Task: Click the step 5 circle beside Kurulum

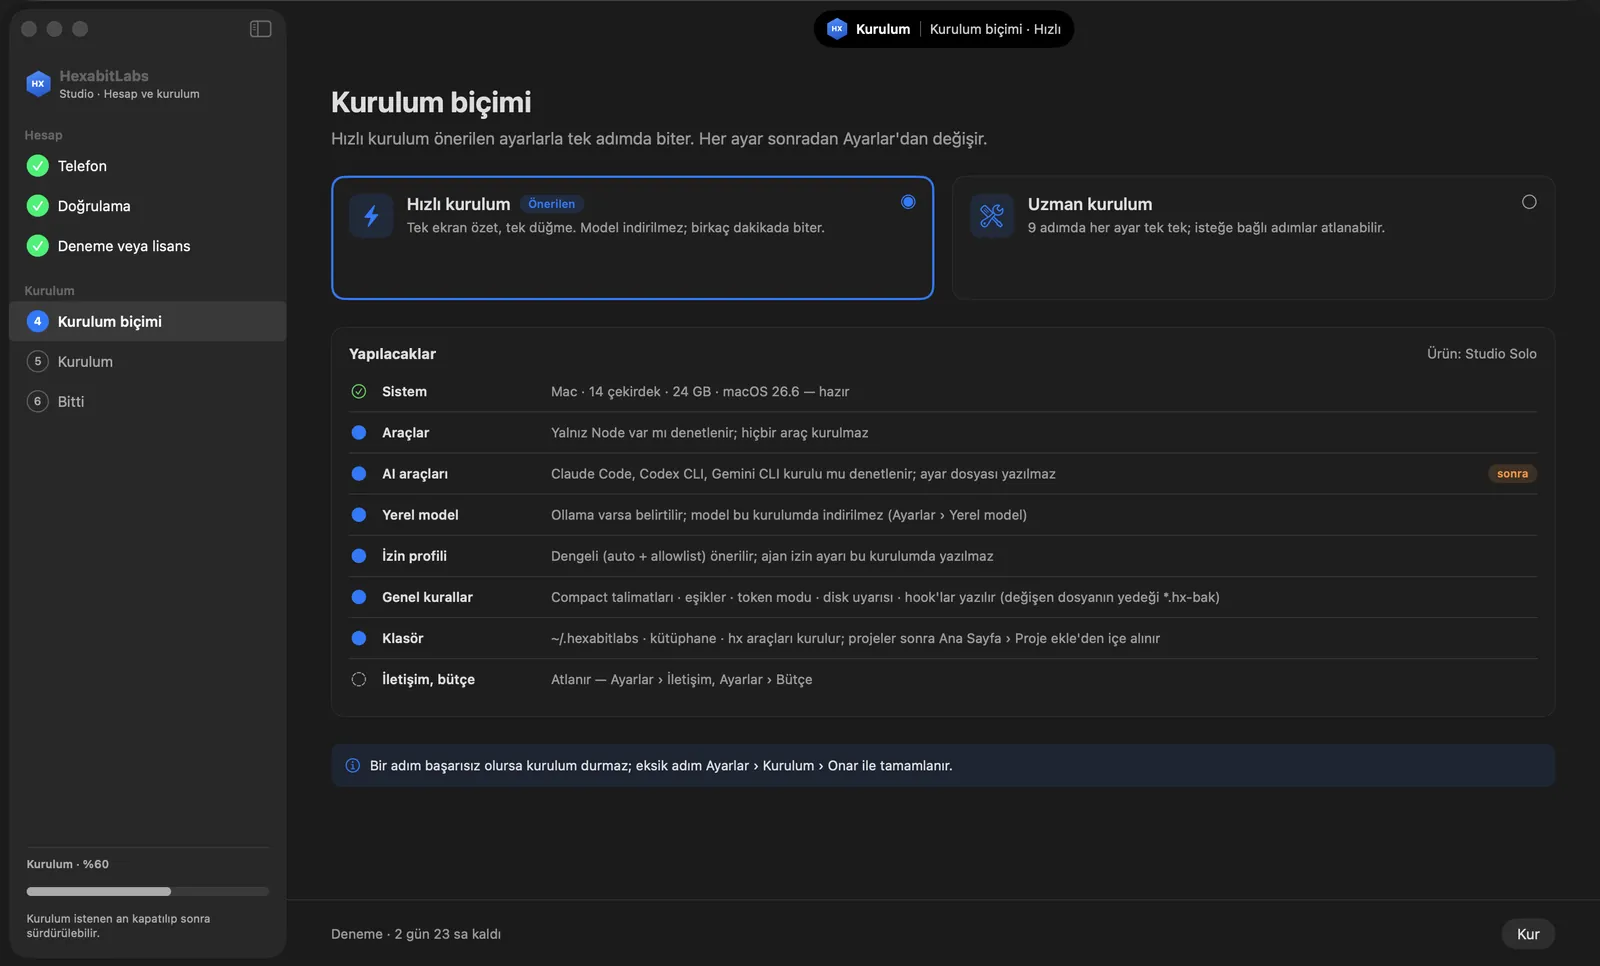Action: 38,362
